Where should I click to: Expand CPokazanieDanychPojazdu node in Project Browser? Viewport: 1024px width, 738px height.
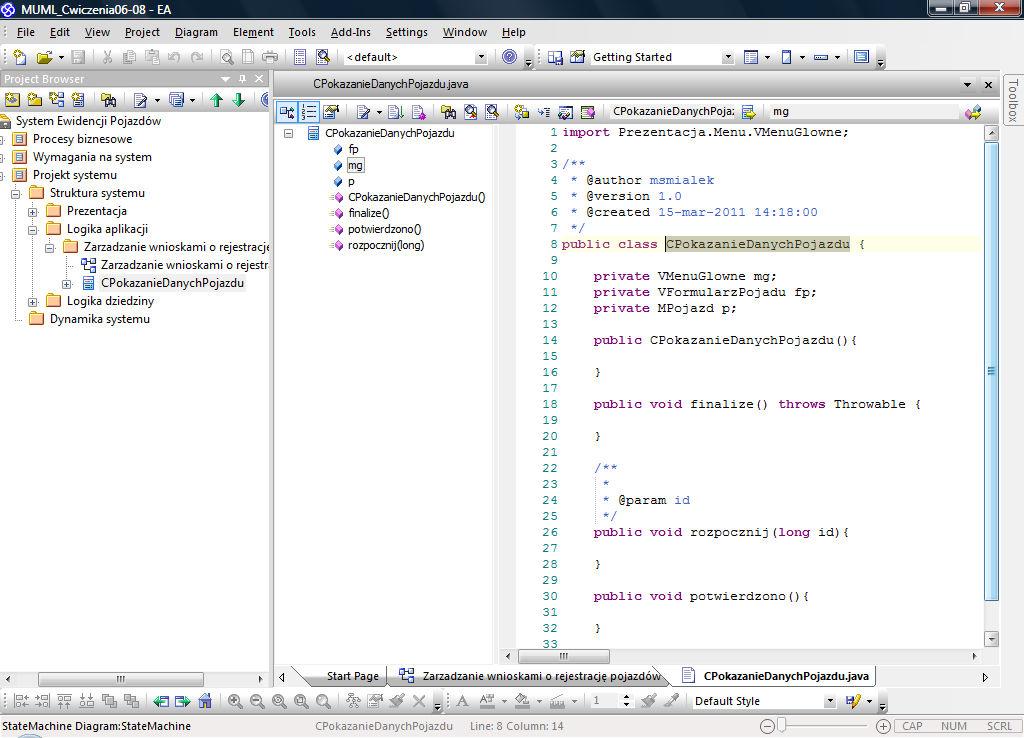[67, 284]
